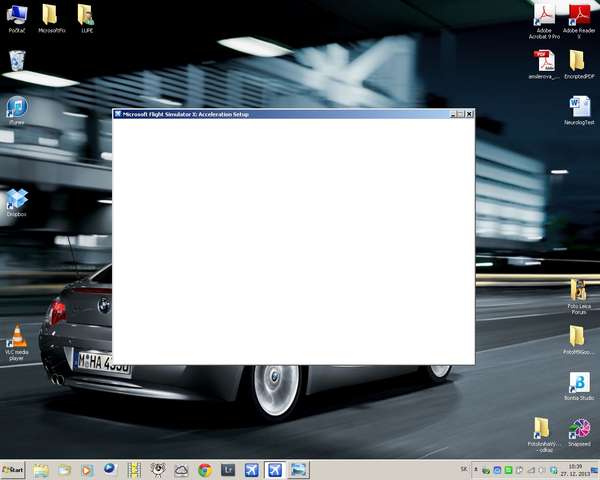Open the Foto Leica Forum folder
Screen dimensions: 600x480
click(x=579, y=297)
